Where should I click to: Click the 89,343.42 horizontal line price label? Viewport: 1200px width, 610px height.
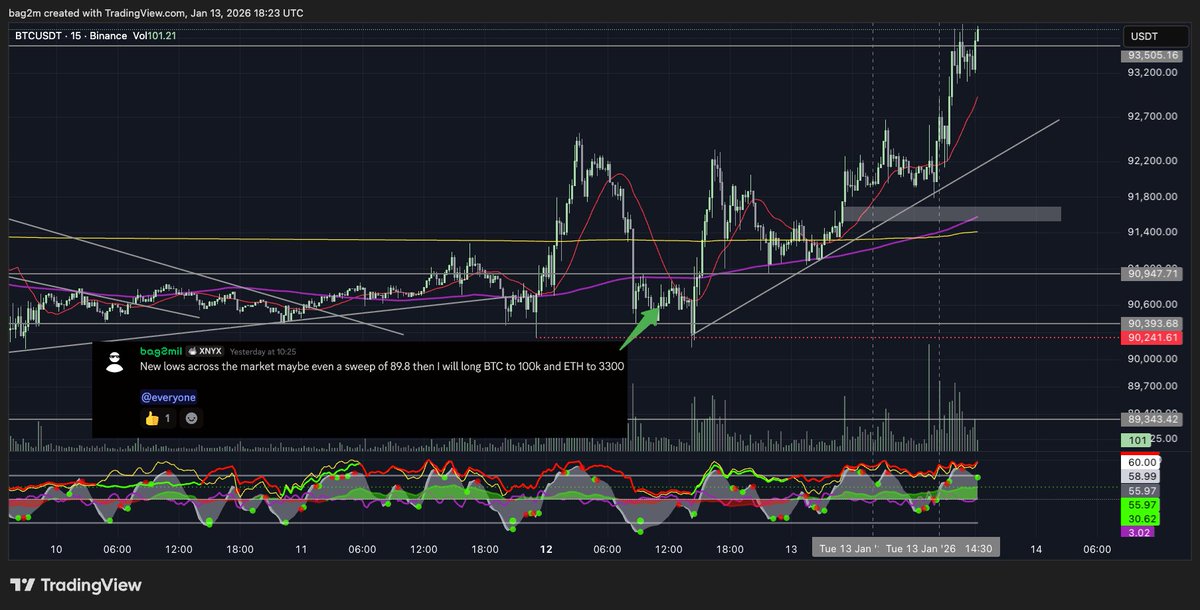click(x=1152, y=419)
